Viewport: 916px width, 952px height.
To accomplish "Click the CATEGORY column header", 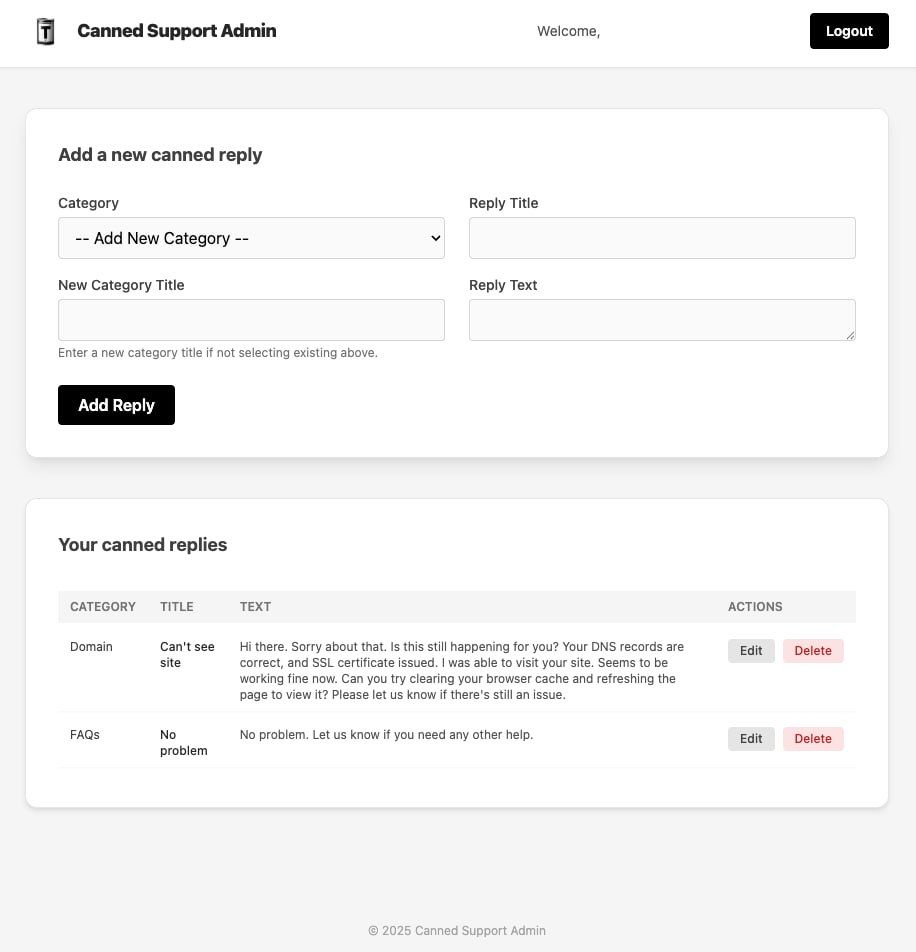I will [x=103, y=607].
